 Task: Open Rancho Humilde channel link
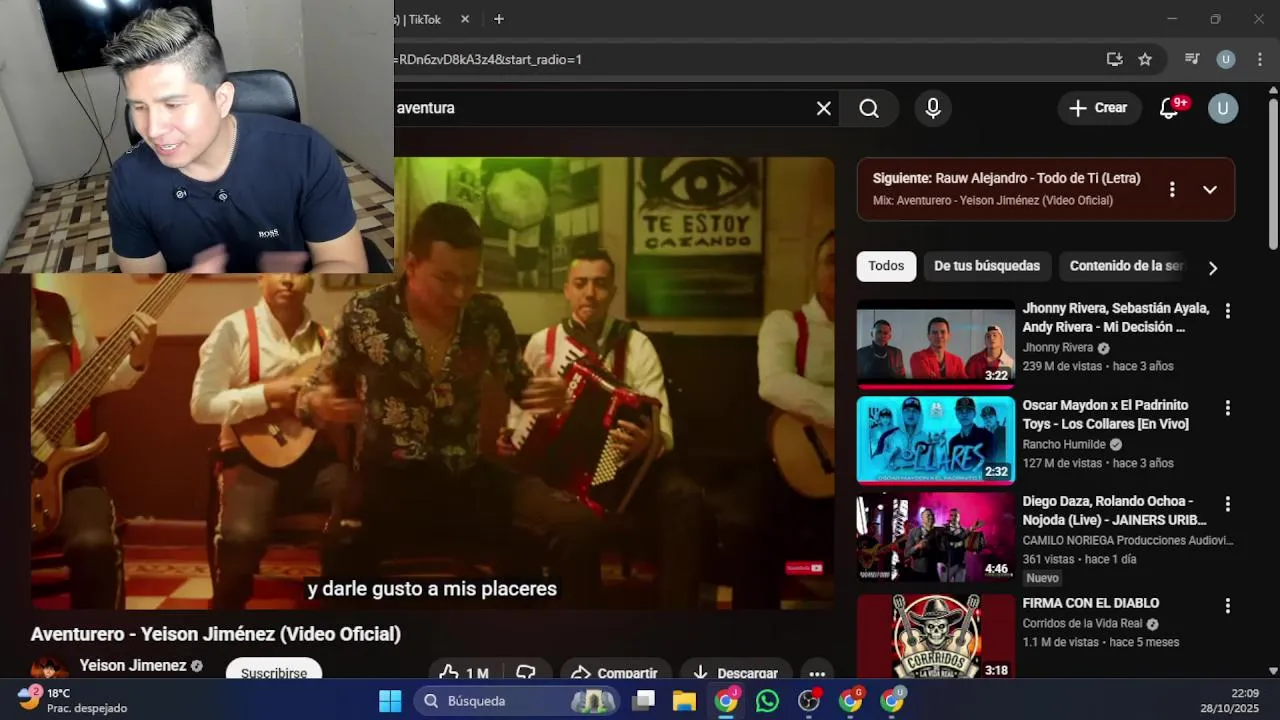1064,445
